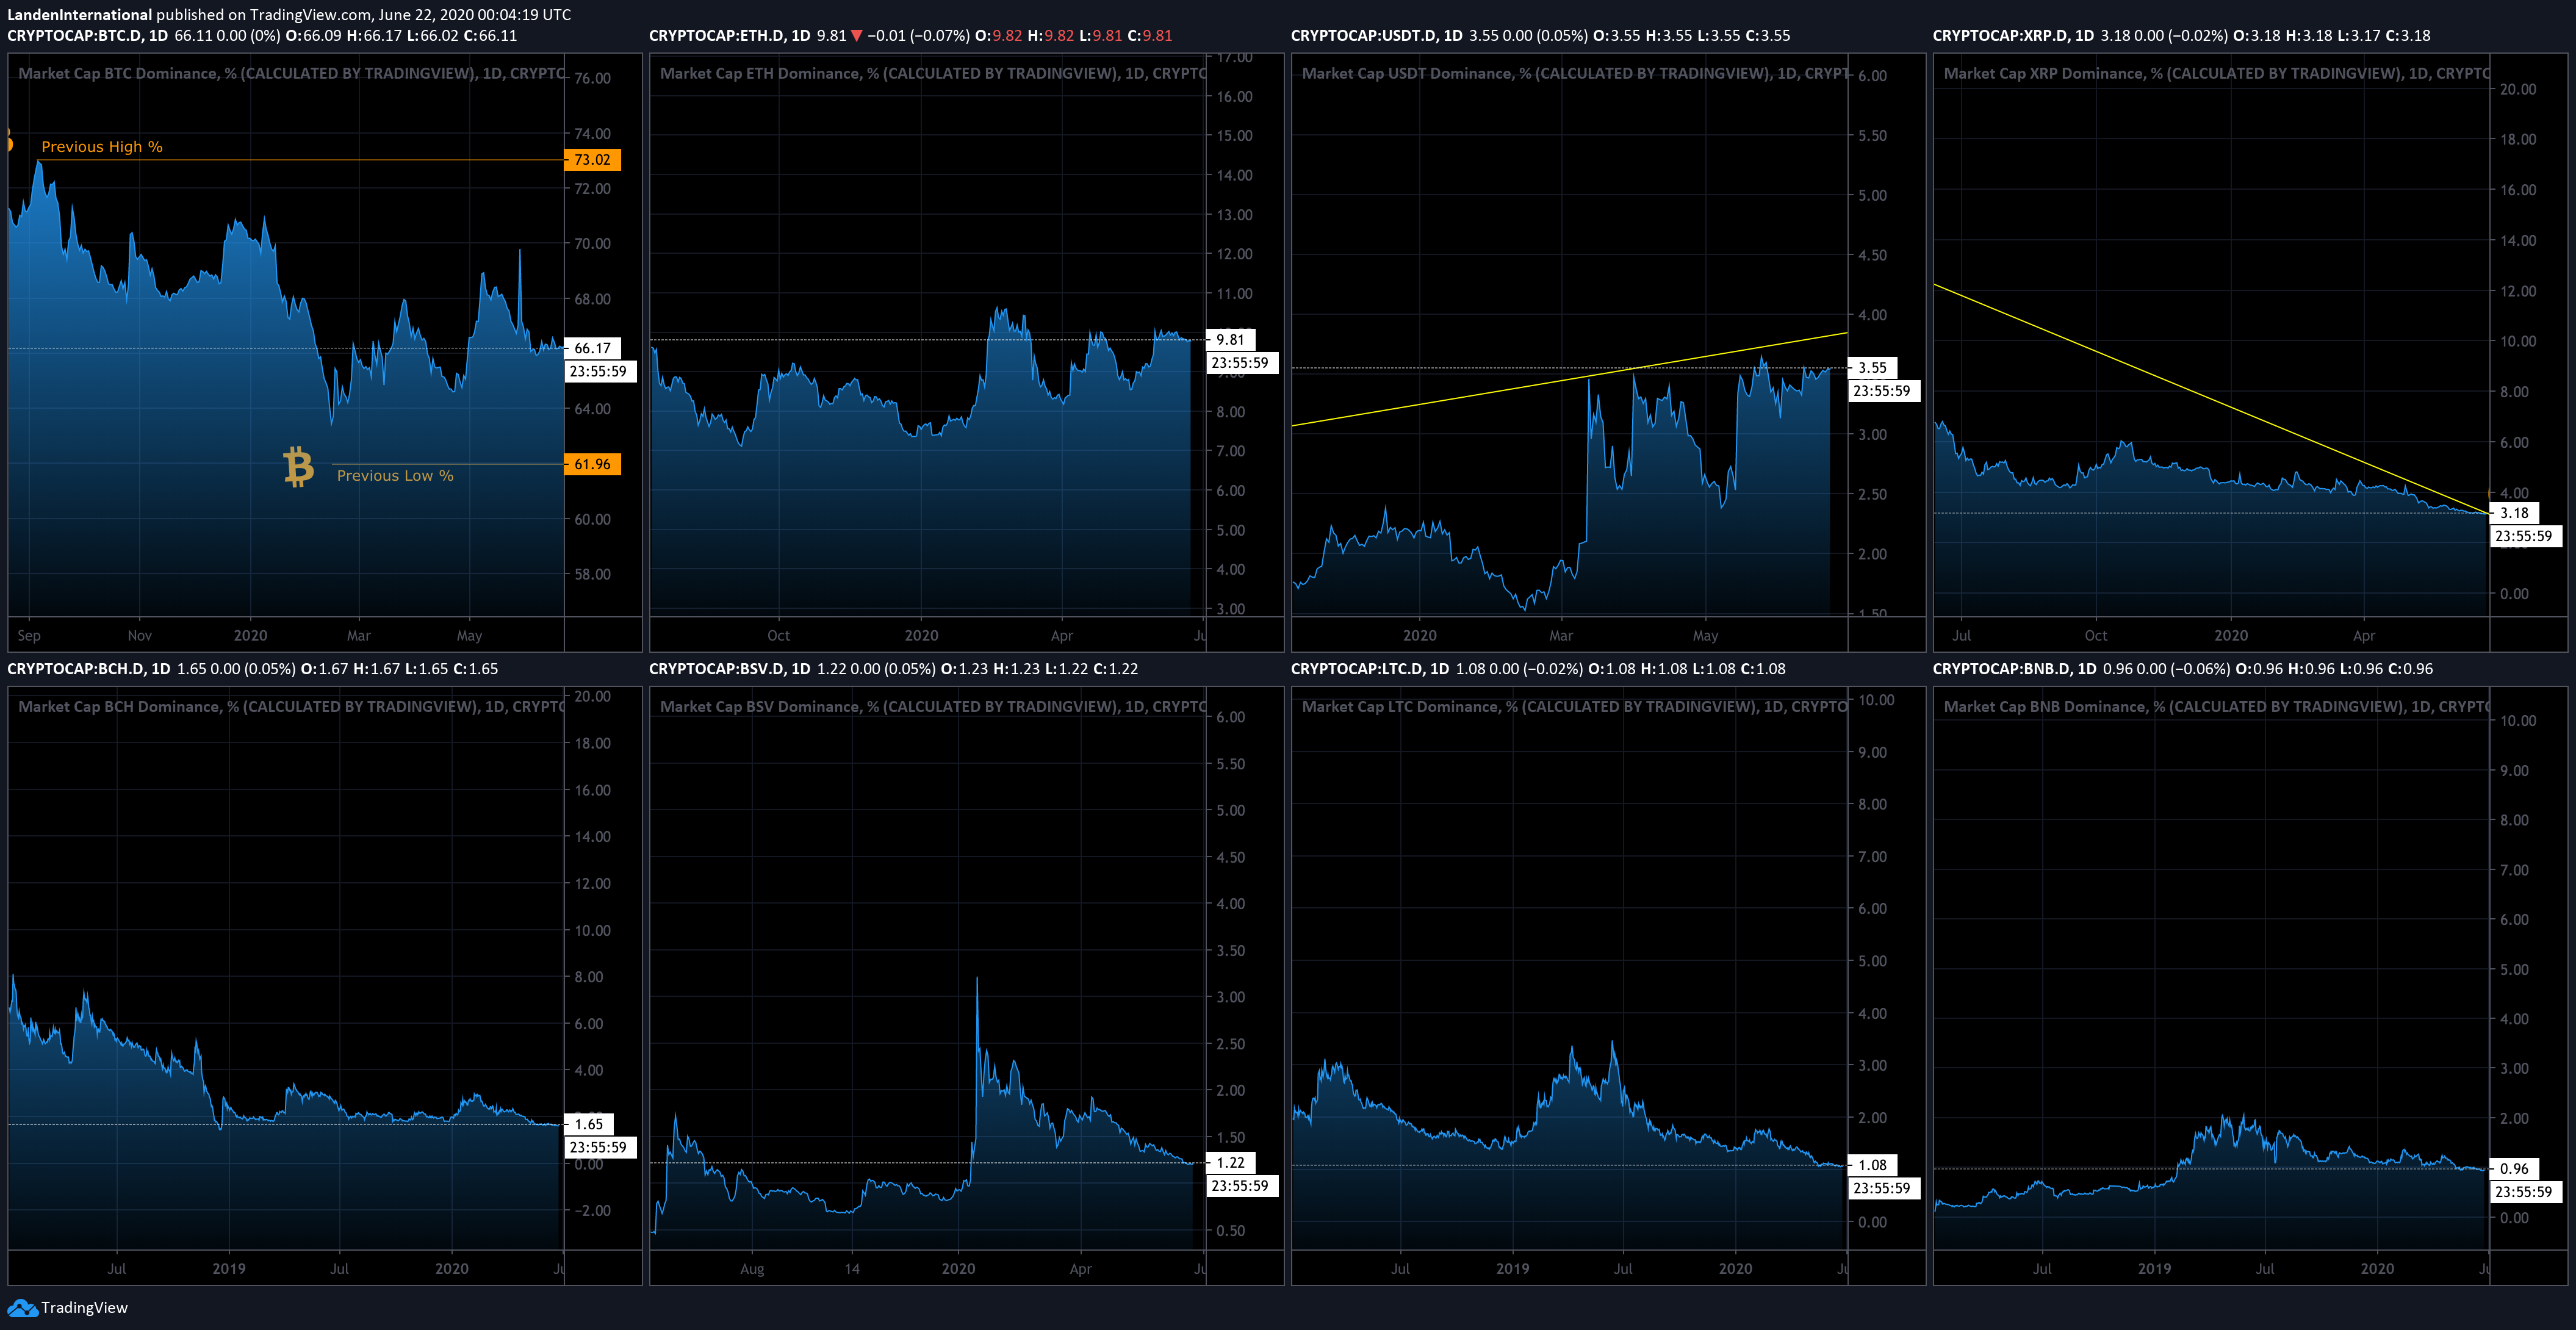Click the 9.81 current value label on ETH chart

[x=1230, y=340]
